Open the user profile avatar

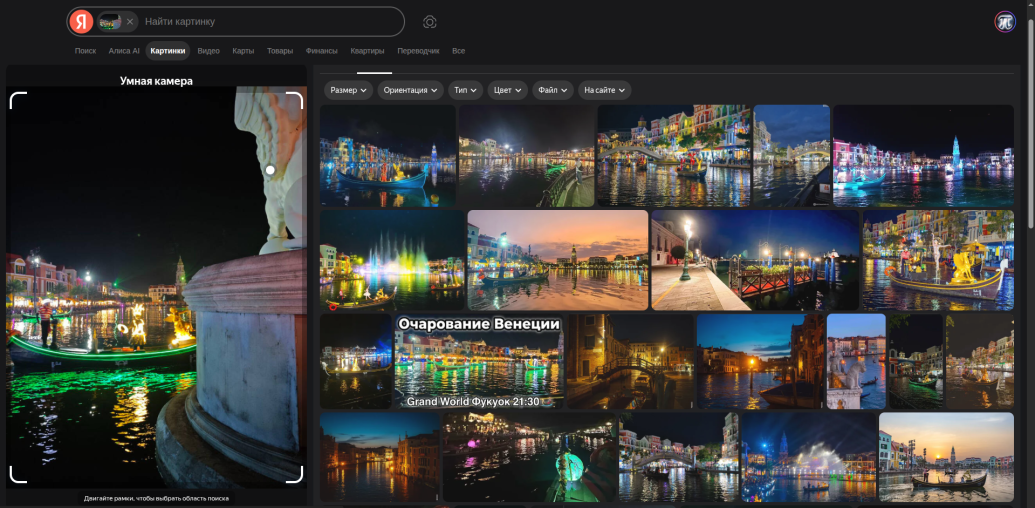click(1005, 22)
